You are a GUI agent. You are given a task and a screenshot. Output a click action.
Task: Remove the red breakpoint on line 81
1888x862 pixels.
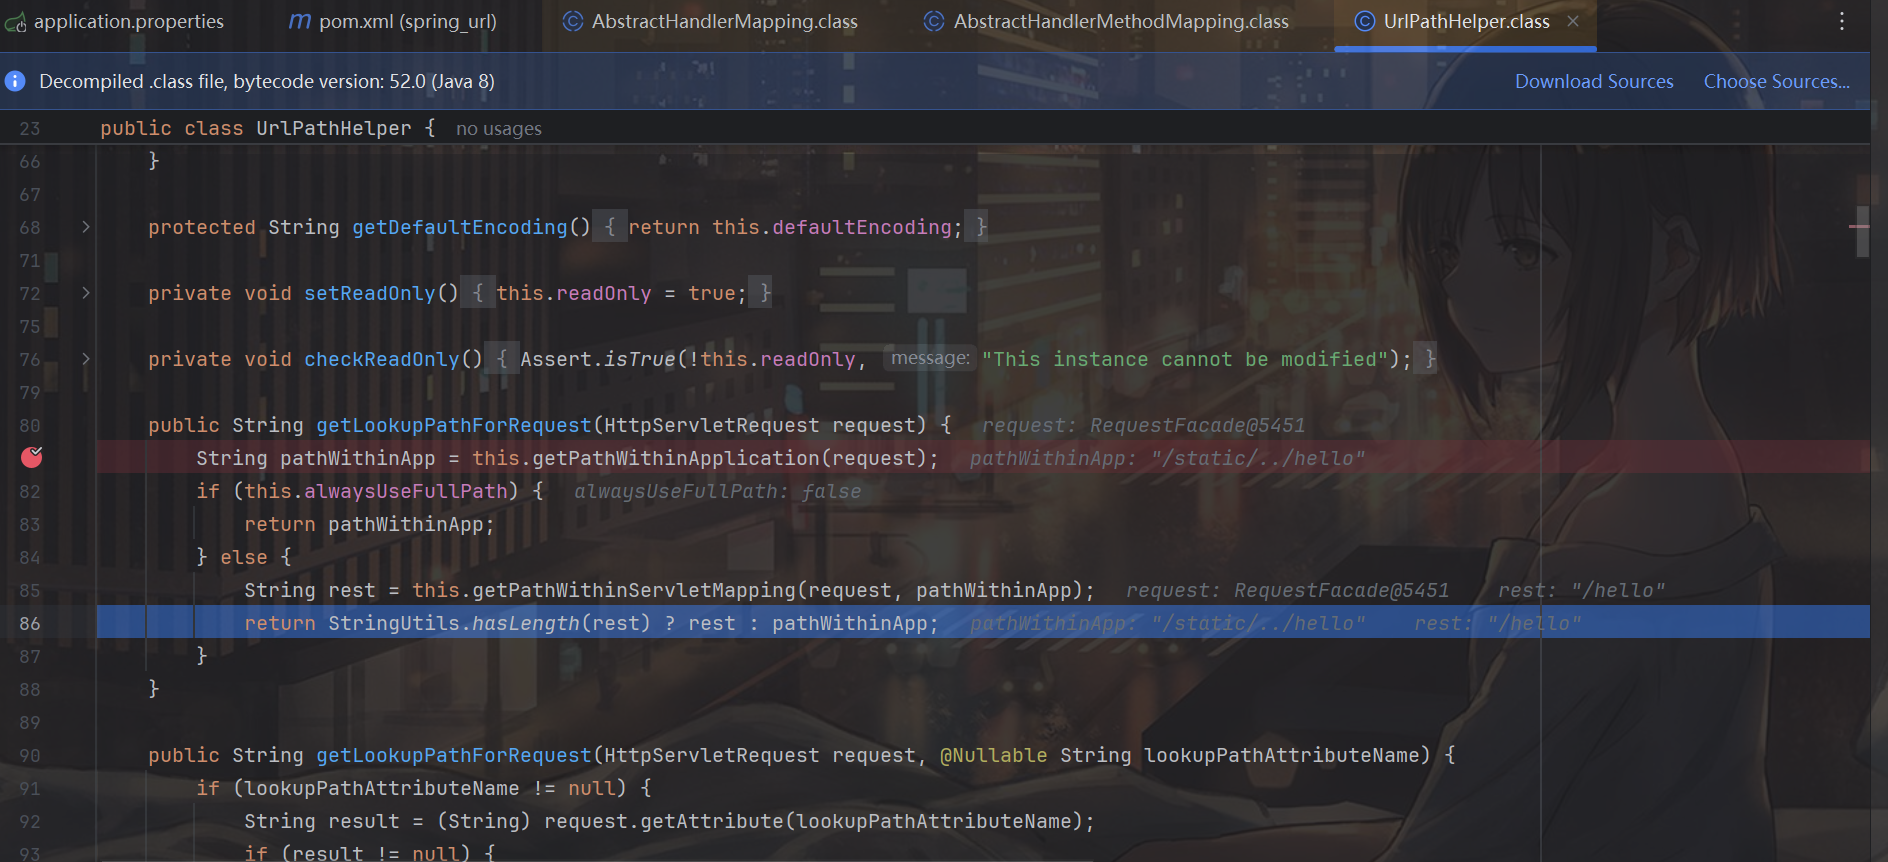point(32,457)
